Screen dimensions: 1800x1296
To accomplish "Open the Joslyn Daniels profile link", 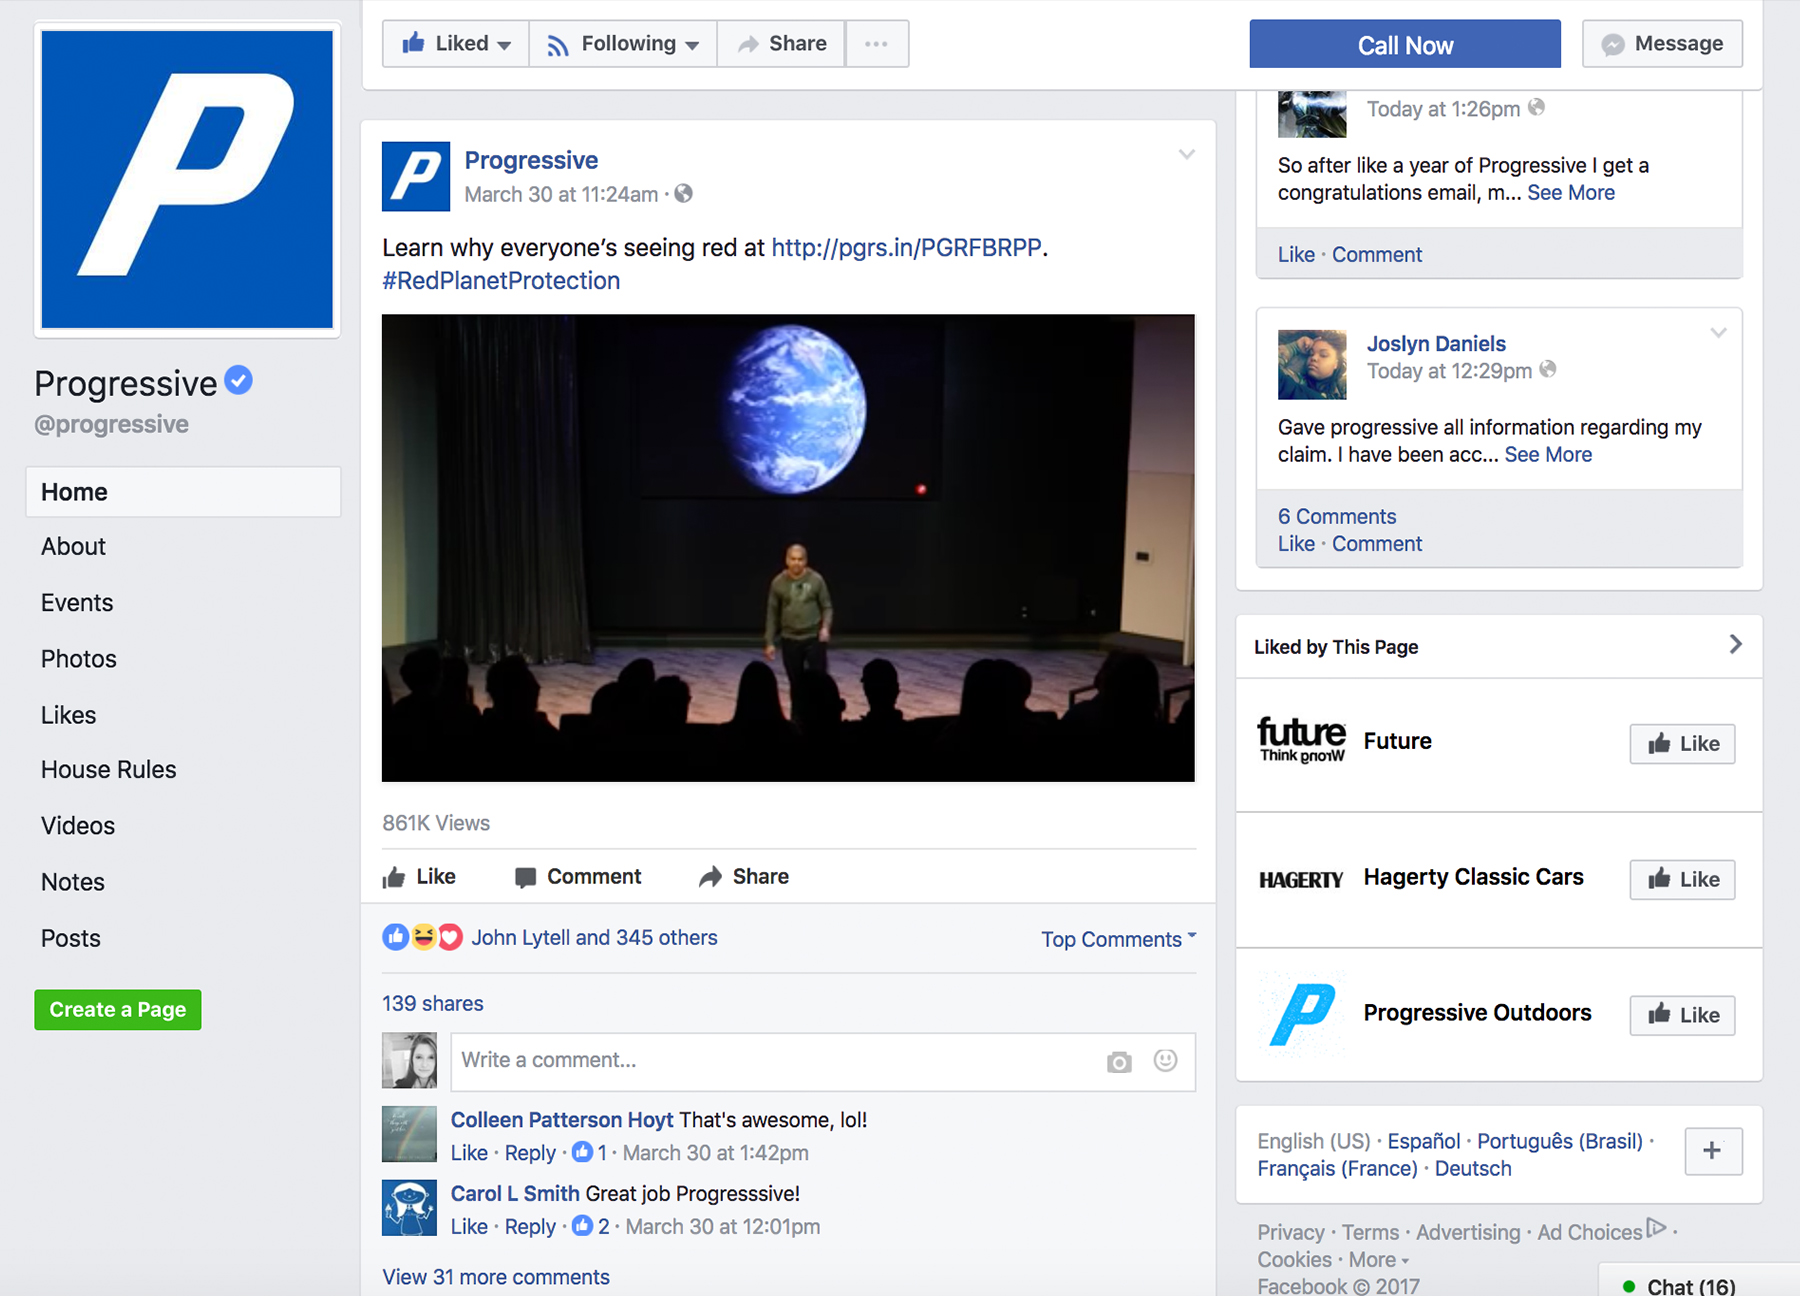I will pyautogui.click(x=1436, y=344).
